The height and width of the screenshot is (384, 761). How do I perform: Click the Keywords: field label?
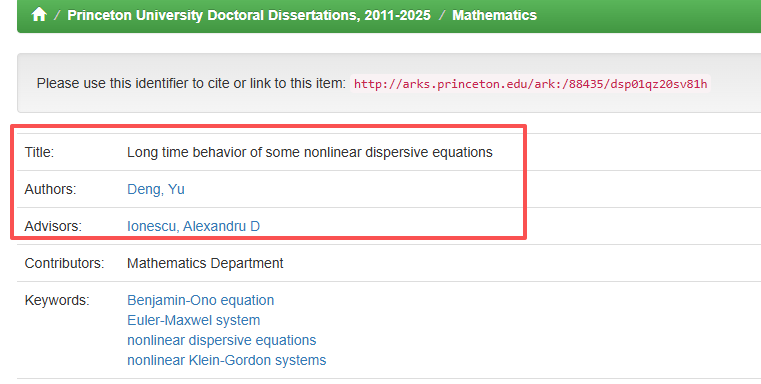(57, 300)
